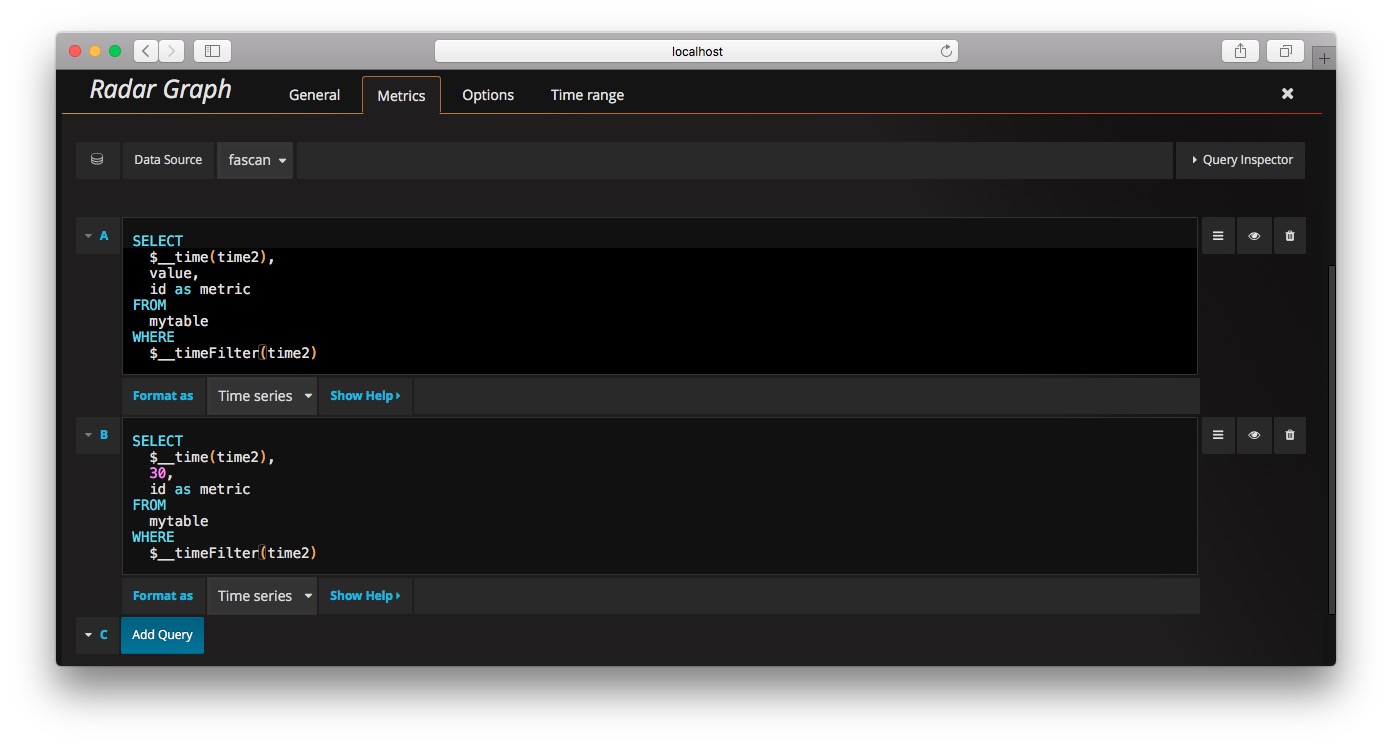Viewport: 1392px width, 746px height.
Task: Open the hamburger menu for query A
Action: 1218,236
